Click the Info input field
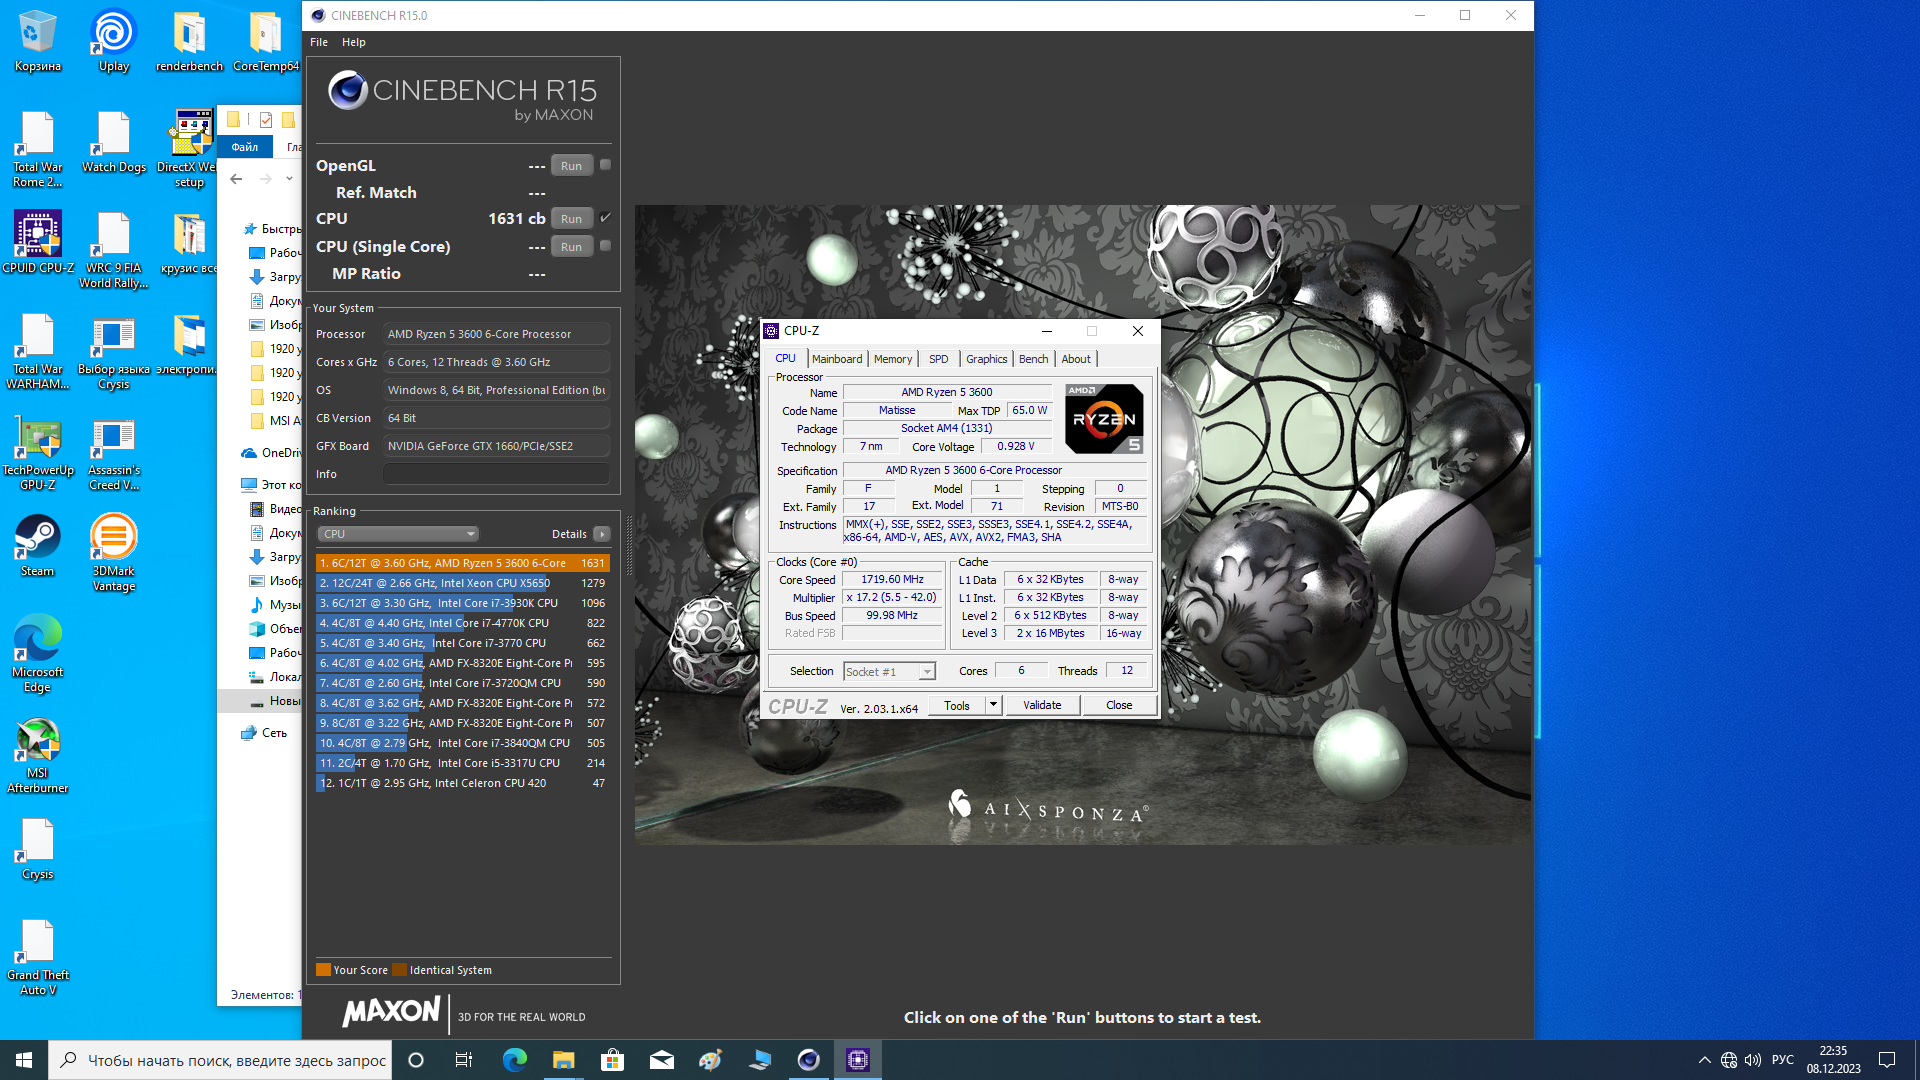 (x=496, y=474)
